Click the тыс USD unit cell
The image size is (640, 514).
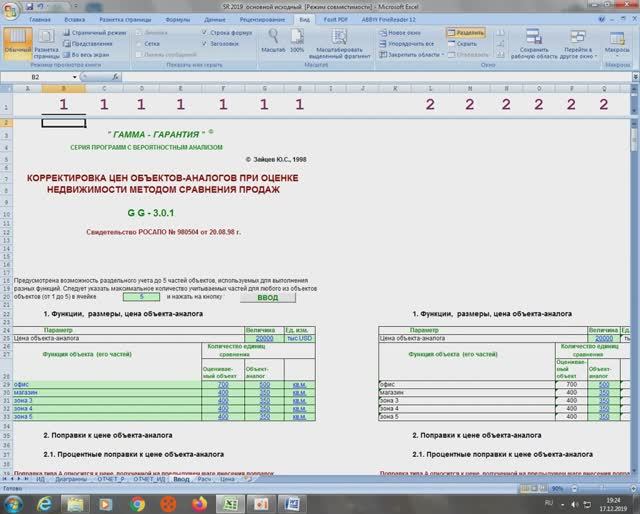tap(300, 338)
